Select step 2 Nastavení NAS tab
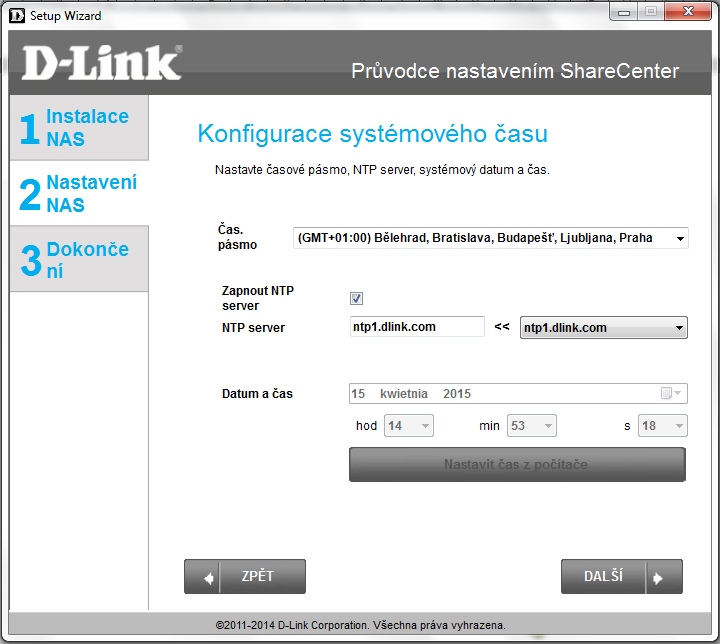The image size is (720, 644). [x=79, y=193]
